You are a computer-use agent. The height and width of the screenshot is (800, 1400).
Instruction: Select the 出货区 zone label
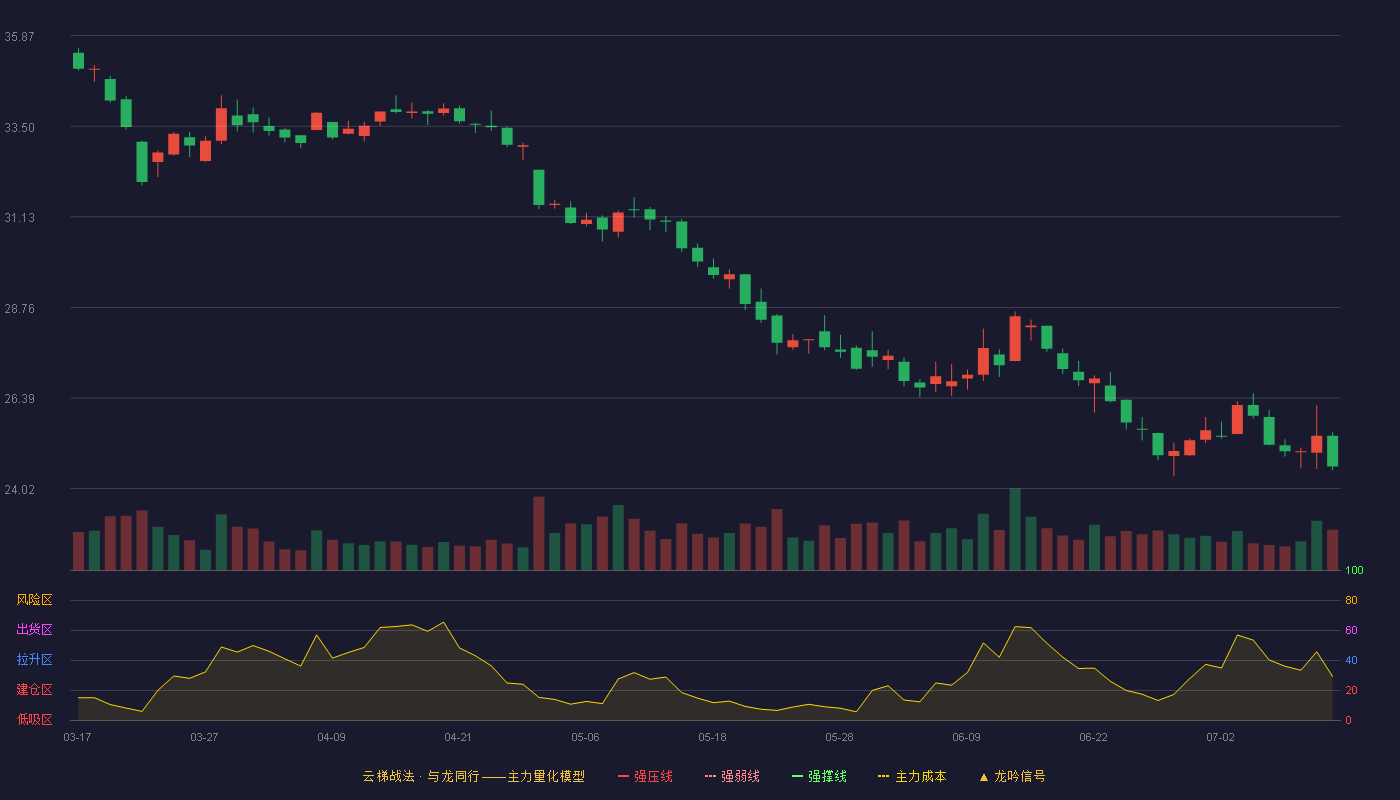(x=34, y=630)
